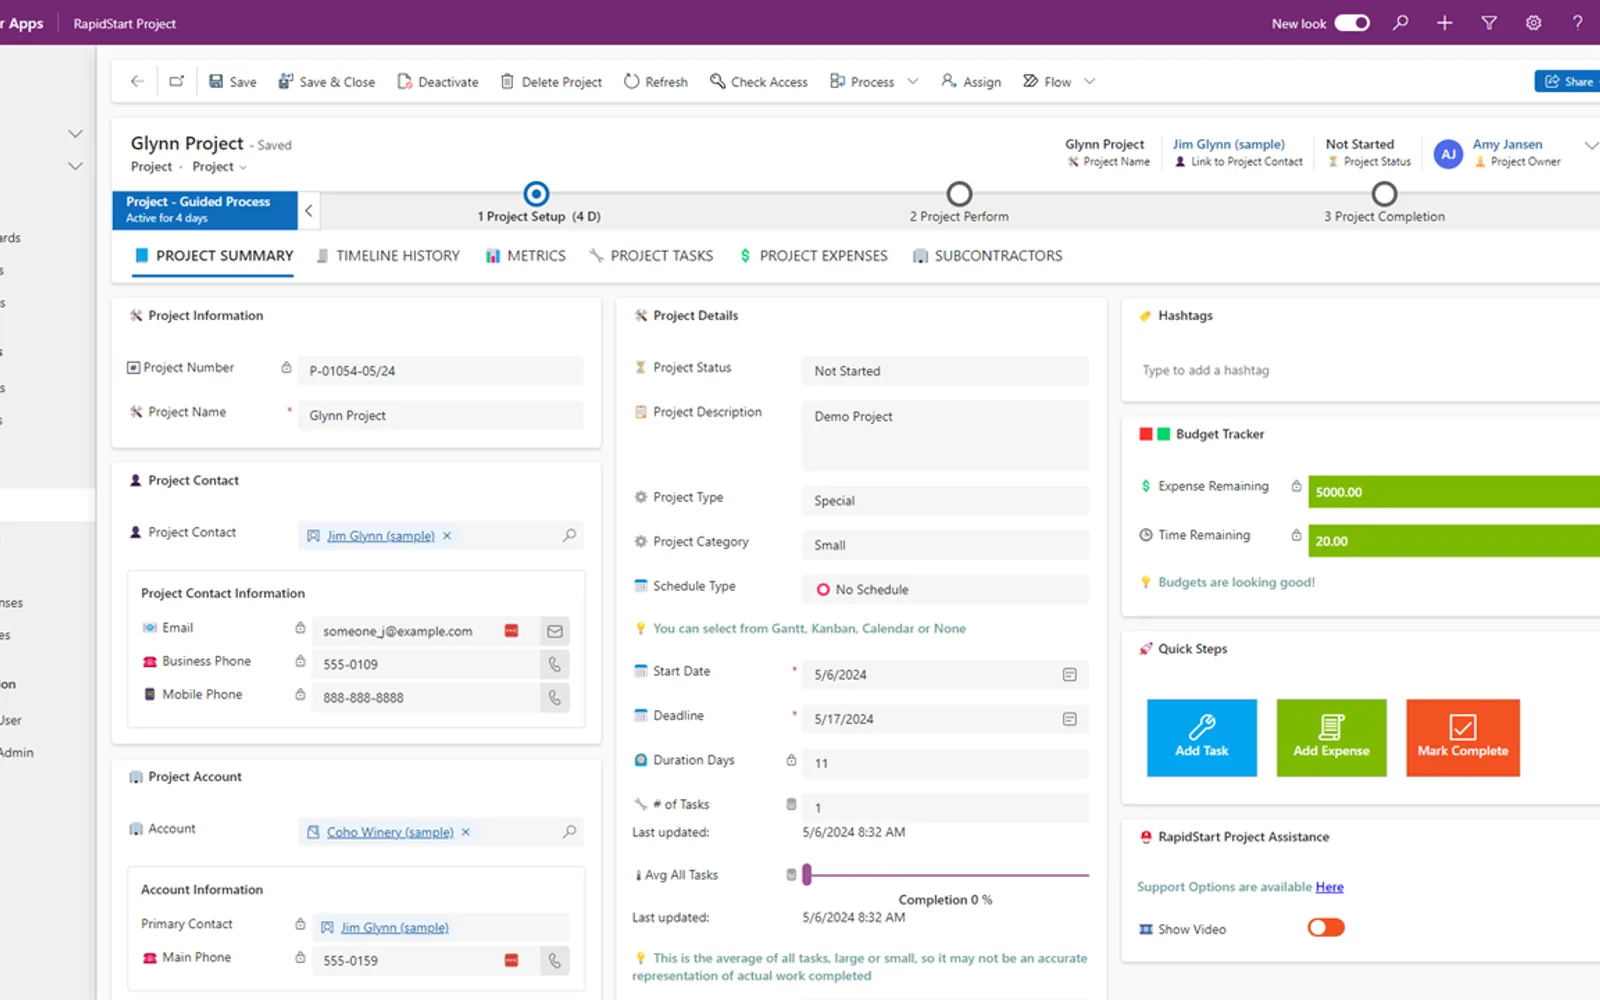Expand the header fields chevron

(1591, 146)
